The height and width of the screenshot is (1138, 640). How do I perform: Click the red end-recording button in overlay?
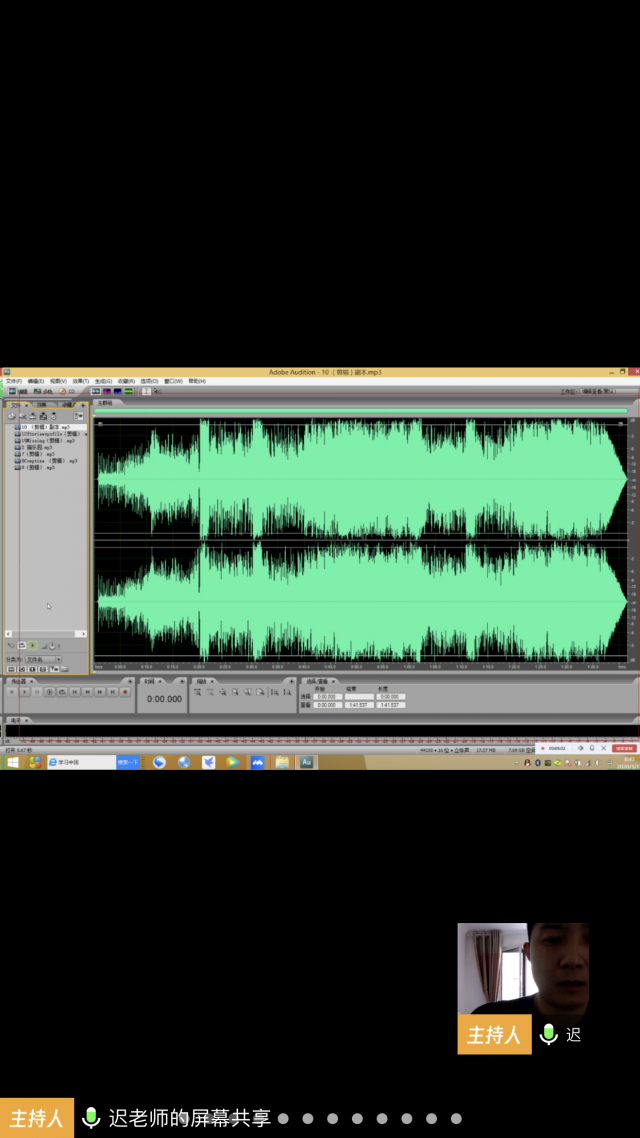[625, 747]
